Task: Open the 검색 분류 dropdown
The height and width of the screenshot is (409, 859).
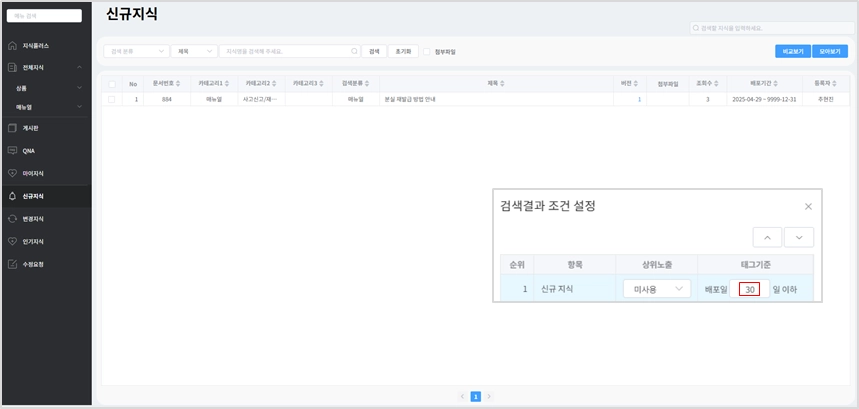Action: [x=136, y=51]
